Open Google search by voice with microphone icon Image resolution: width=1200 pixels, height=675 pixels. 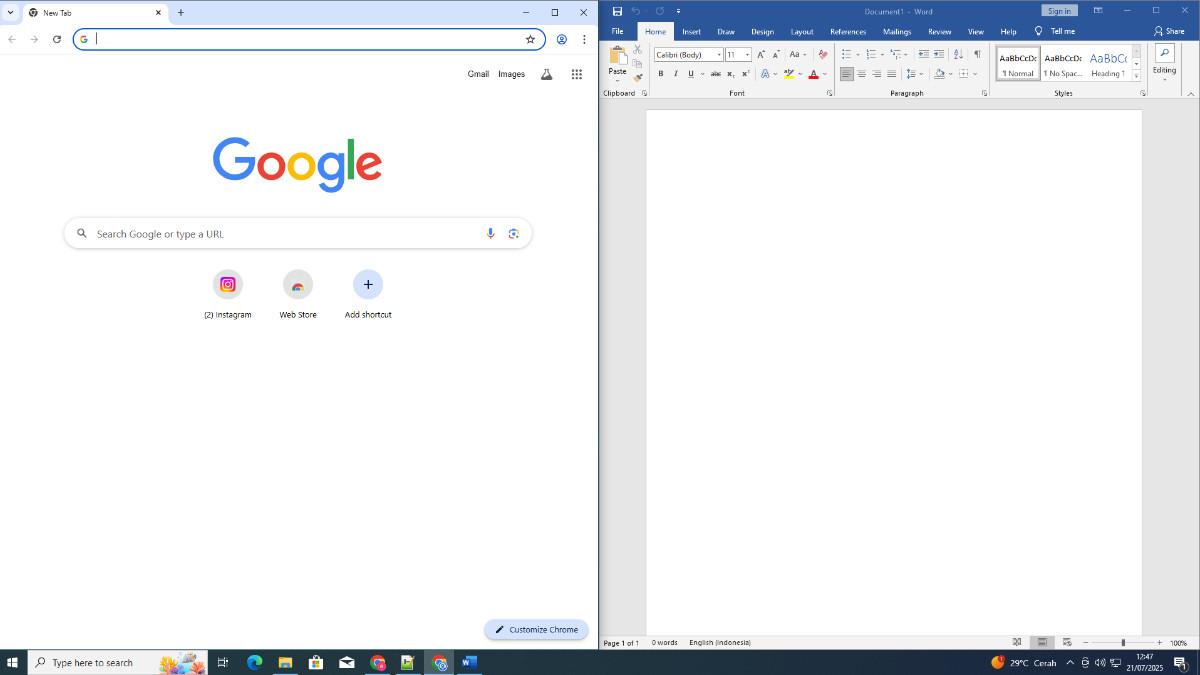pos(490,233)
